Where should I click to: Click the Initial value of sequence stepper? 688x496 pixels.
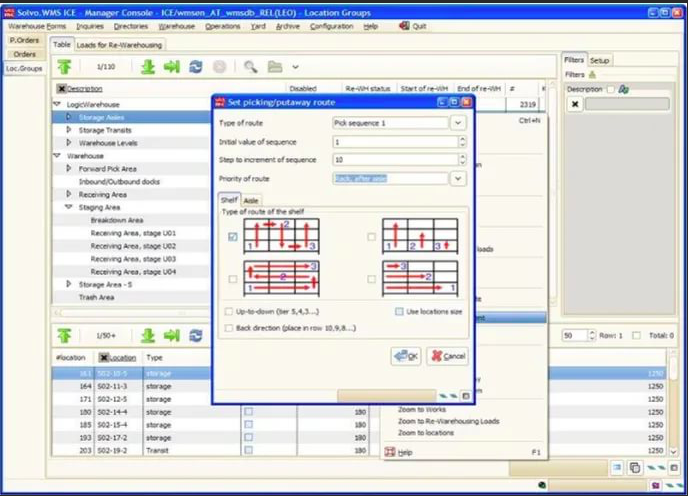click(x=462, y=142)
